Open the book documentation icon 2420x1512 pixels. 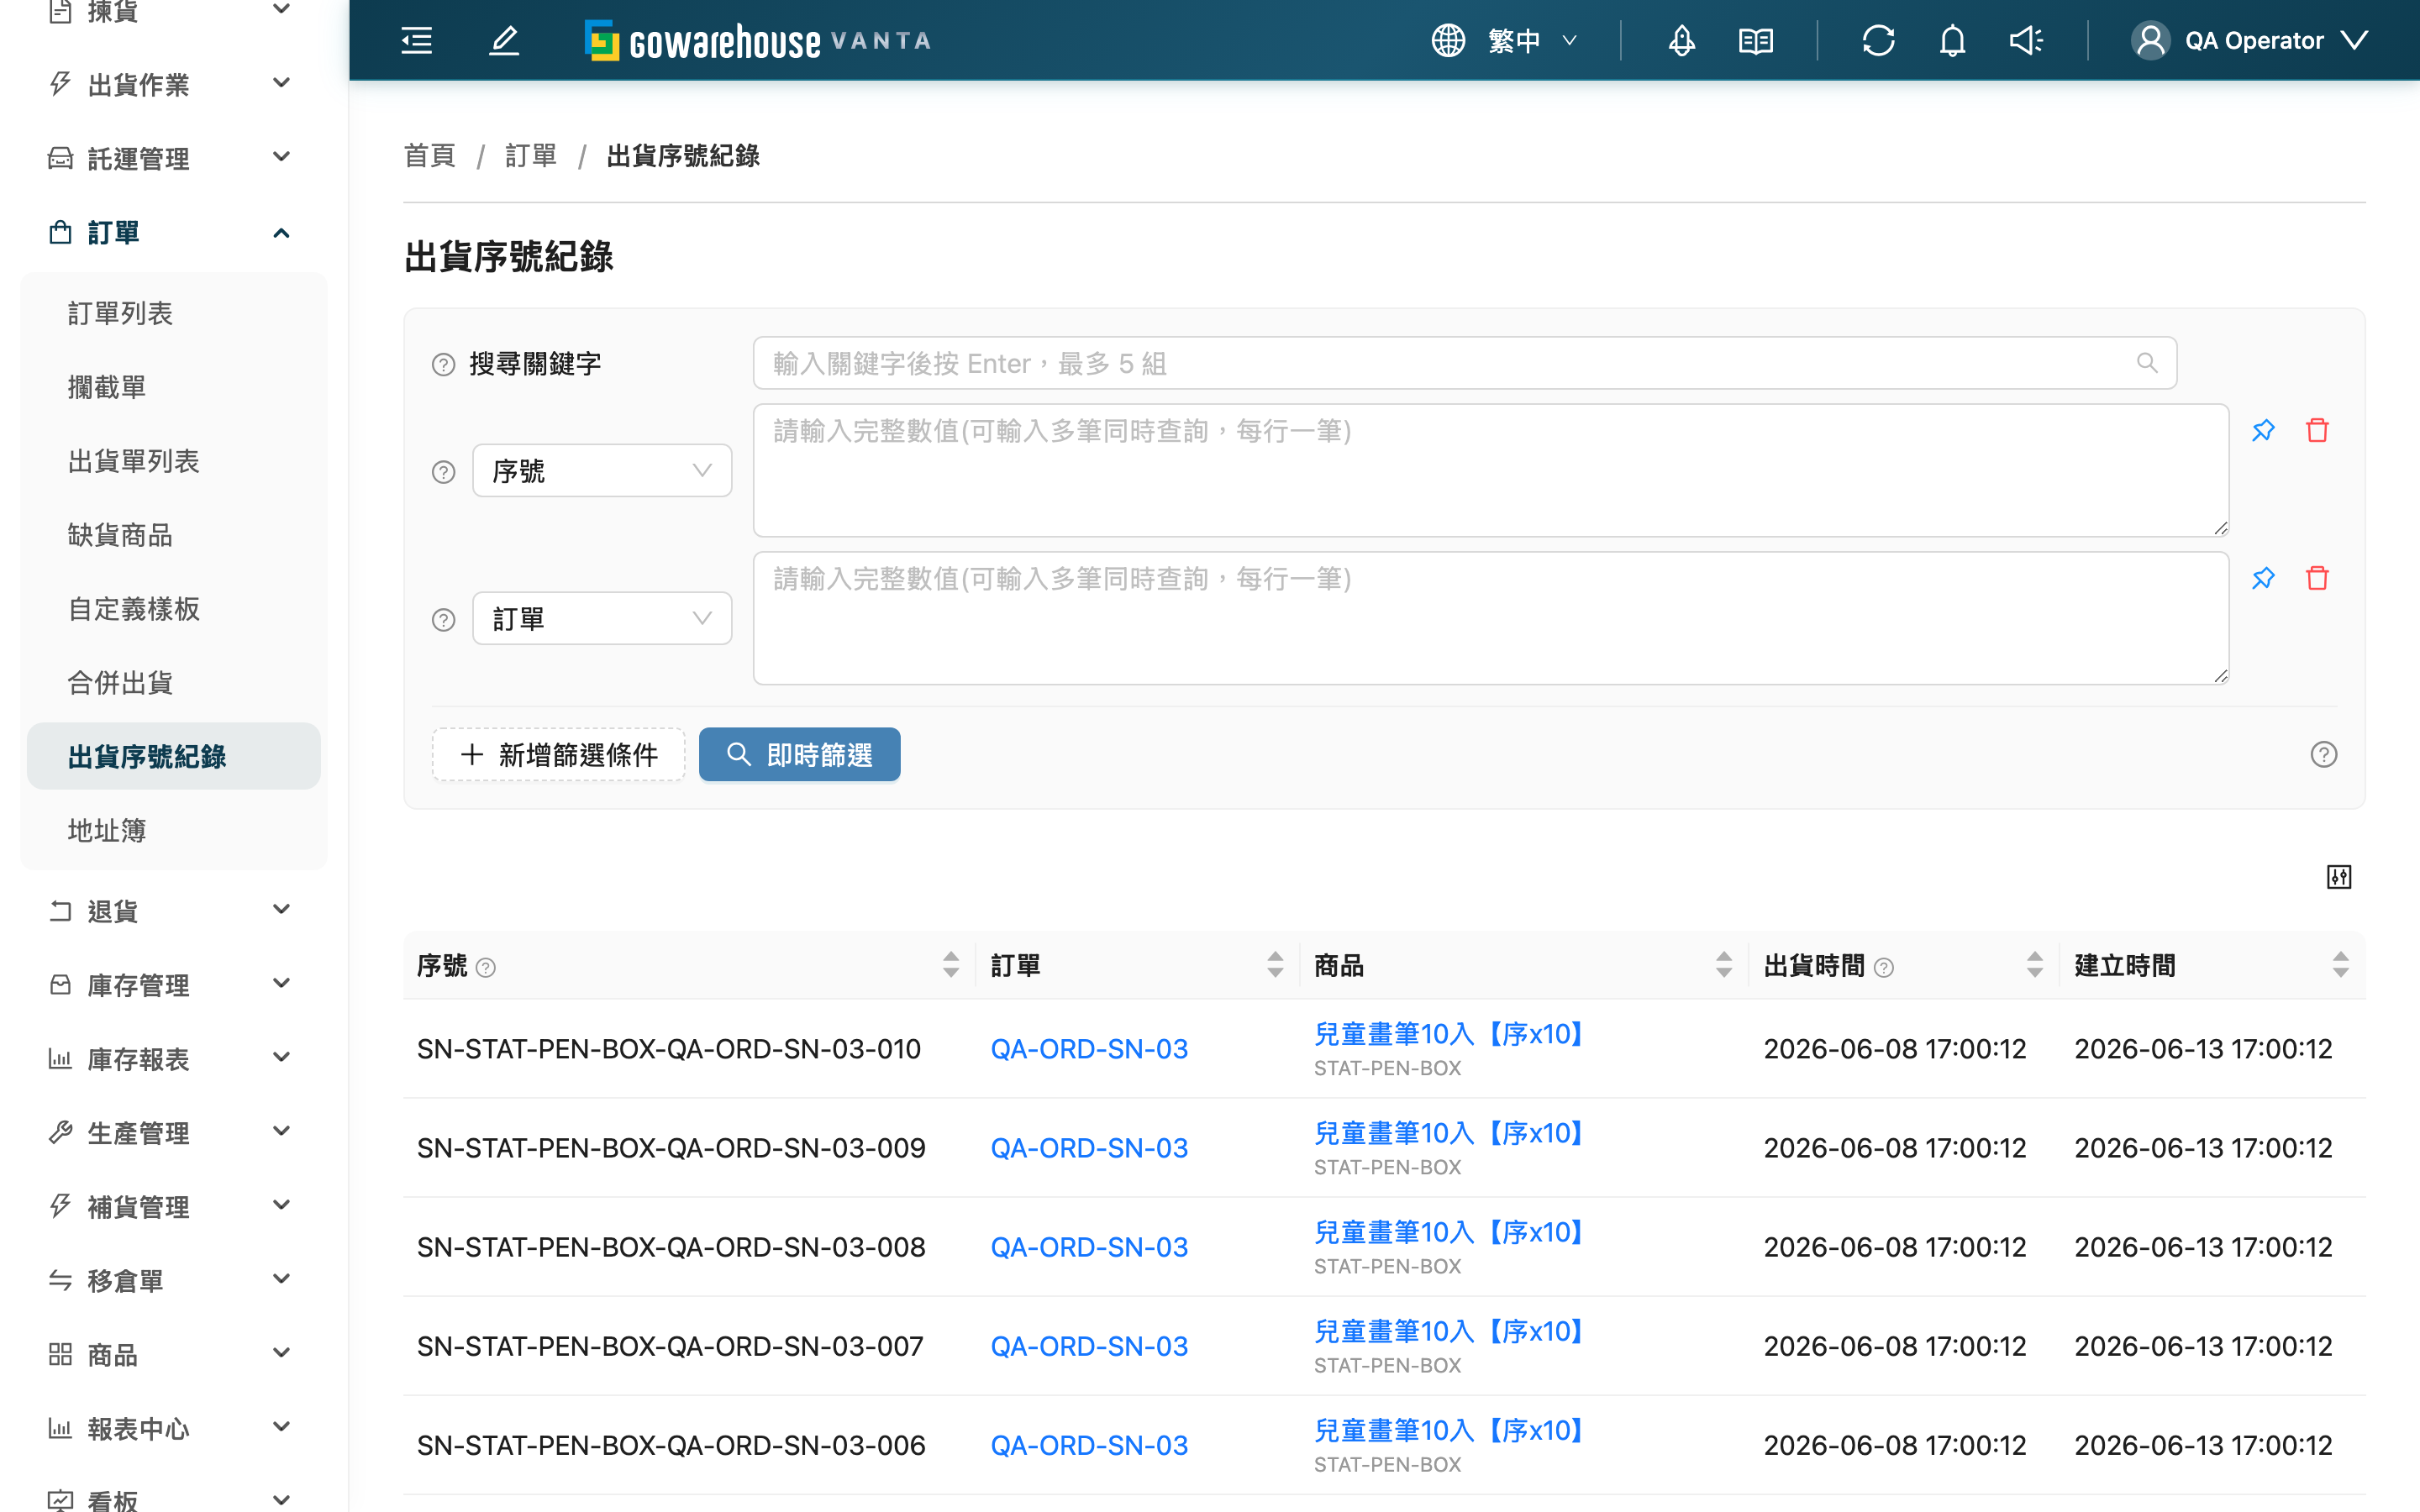[x=1756, y=41]
